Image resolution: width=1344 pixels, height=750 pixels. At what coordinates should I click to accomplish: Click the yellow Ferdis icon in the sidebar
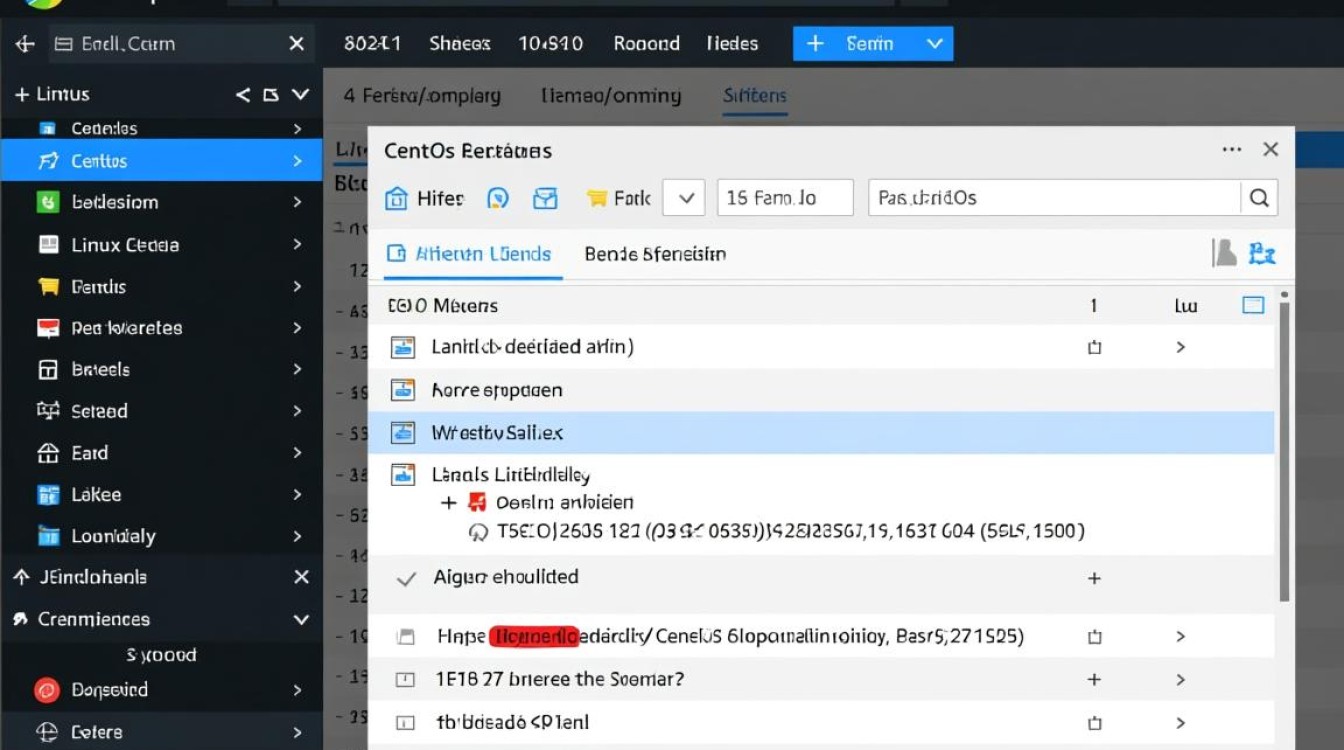coord(48,287)
